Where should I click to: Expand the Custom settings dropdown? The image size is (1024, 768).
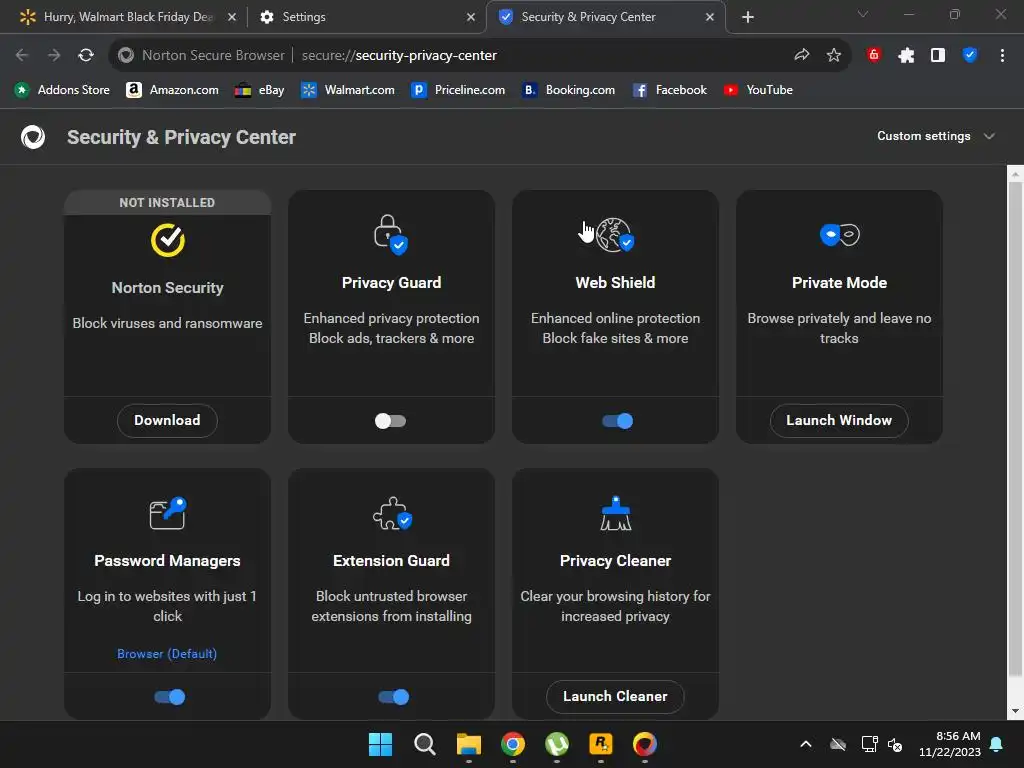[935, 136]
